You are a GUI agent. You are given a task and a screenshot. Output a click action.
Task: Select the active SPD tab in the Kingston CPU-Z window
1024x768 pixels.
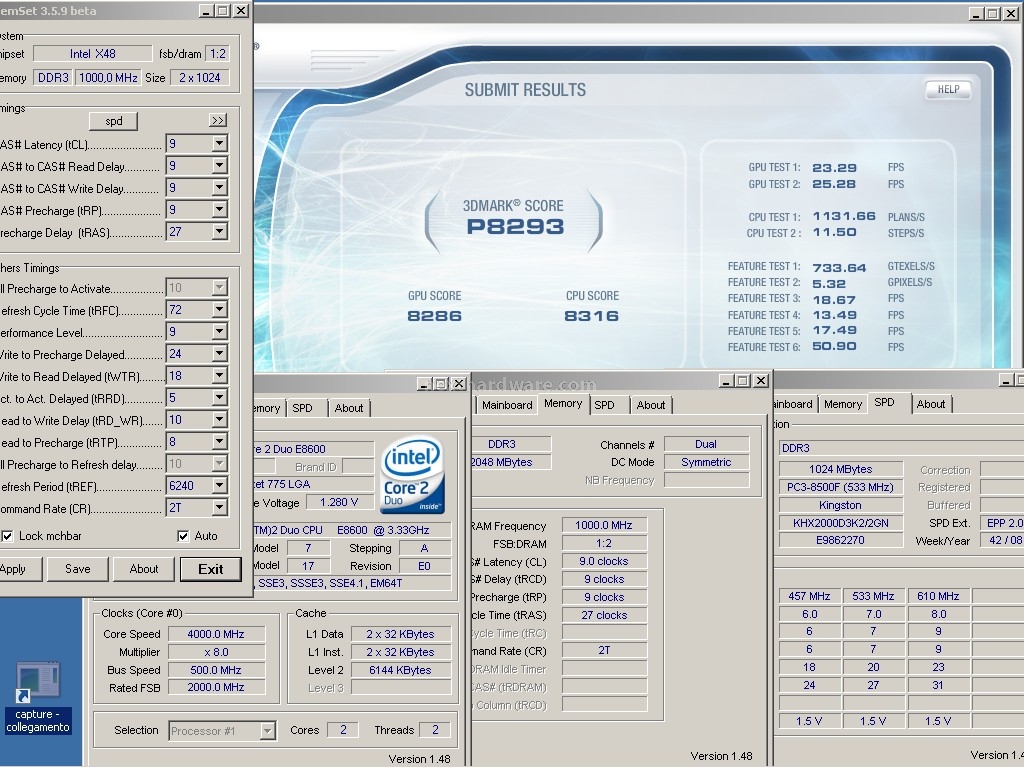885,403
